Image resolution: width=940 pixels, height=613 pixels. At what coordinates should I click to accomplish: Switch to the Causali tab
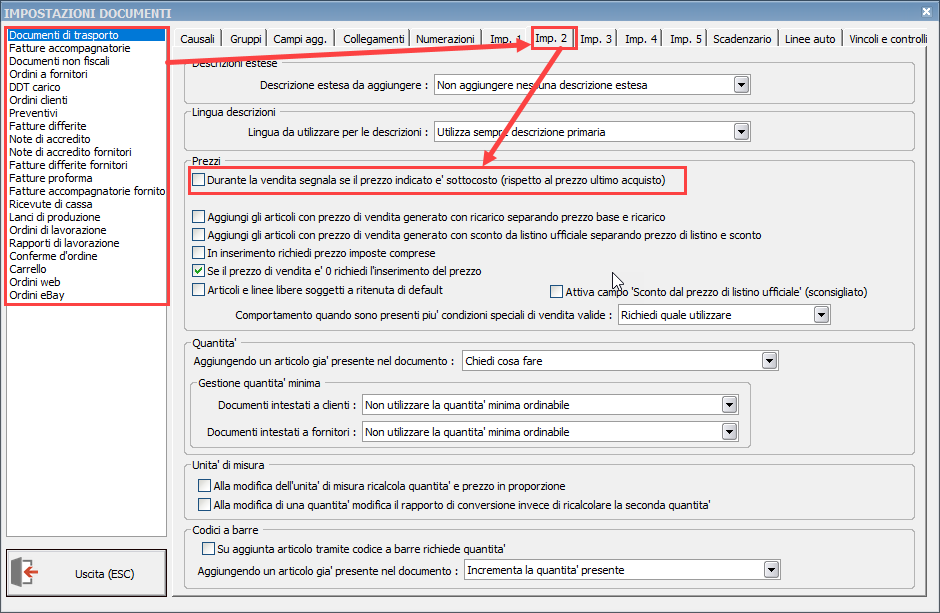(x=197, y=39)
